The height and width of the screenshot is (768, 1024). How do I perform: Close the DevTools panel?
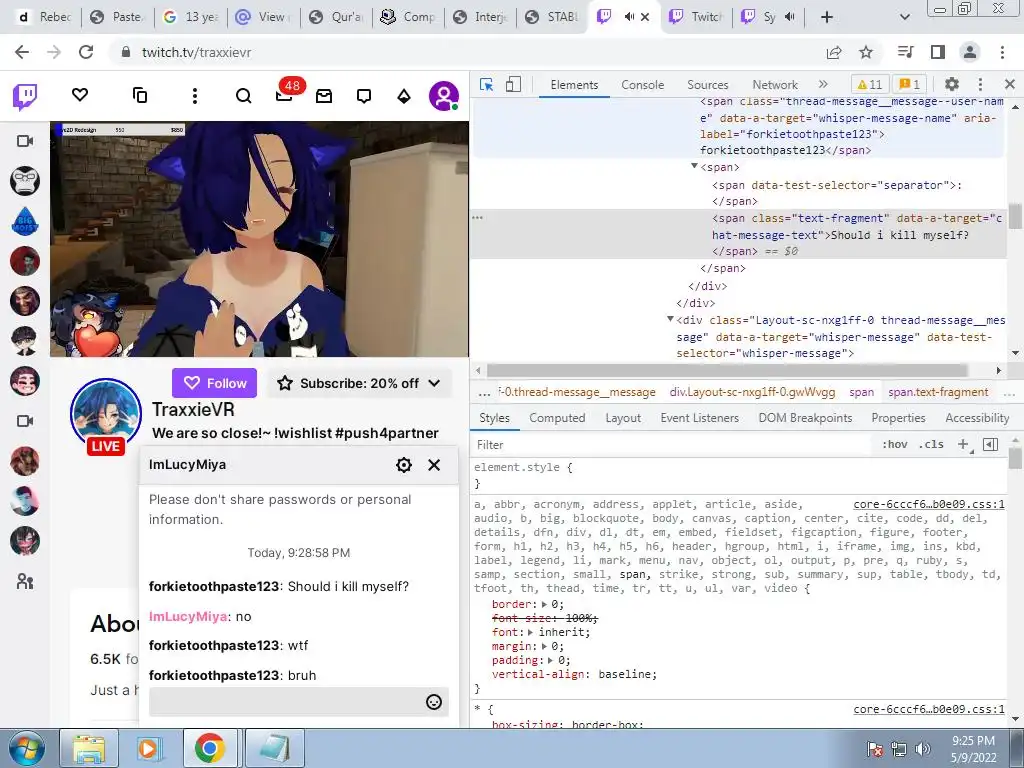pos(1010,84)
